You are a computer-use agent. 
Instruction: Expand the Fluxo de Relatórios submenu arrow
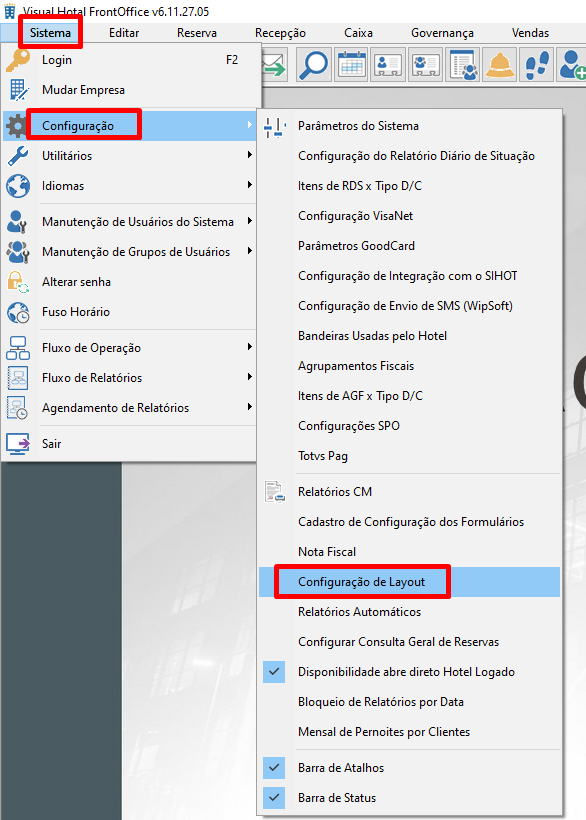pyautogui.click(x=250, y=377)
